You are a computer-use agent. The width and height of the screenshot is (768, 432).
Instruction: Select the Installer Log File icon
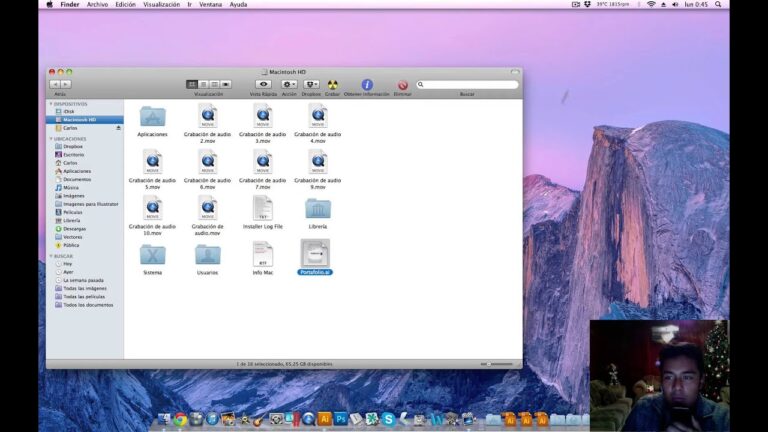click(x=263, y=208)
